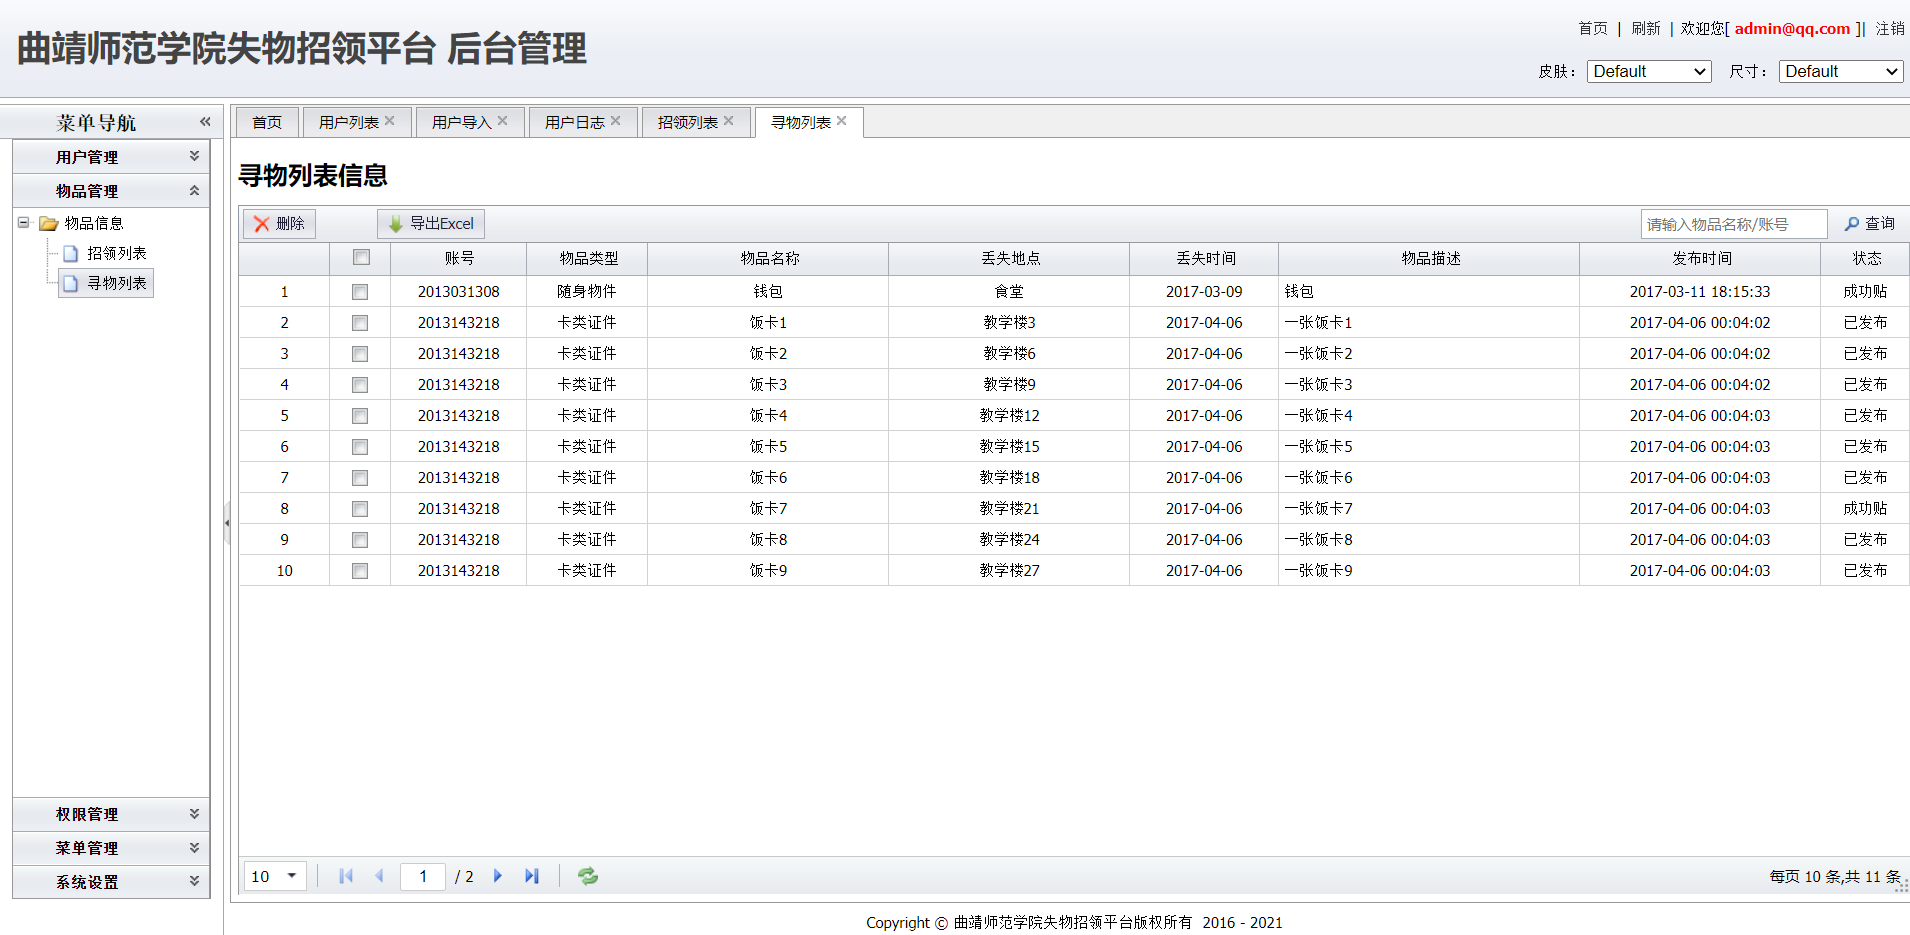The image size is (1910, 935).
Task: Close the 用户列表 tab
Action: click(390, 121)
